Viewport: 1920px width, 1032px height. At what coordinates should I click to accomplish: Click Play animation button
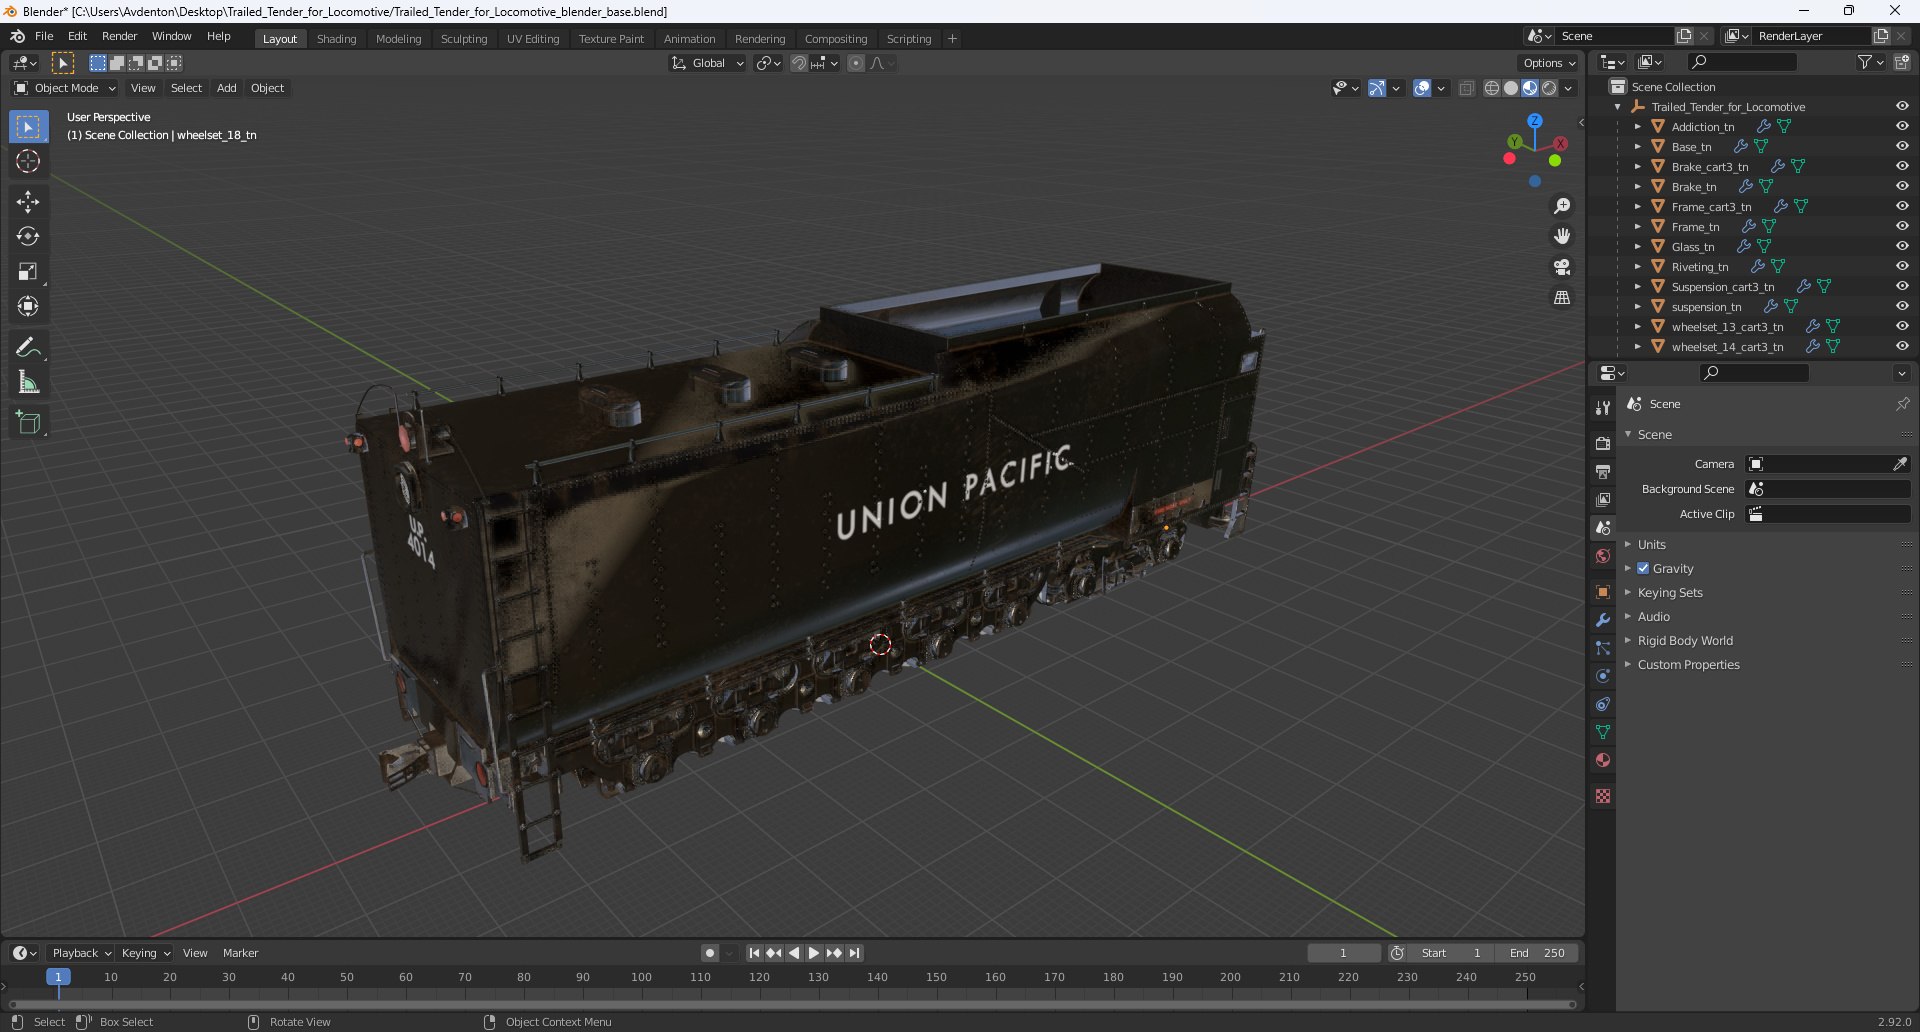pos(814,953)
